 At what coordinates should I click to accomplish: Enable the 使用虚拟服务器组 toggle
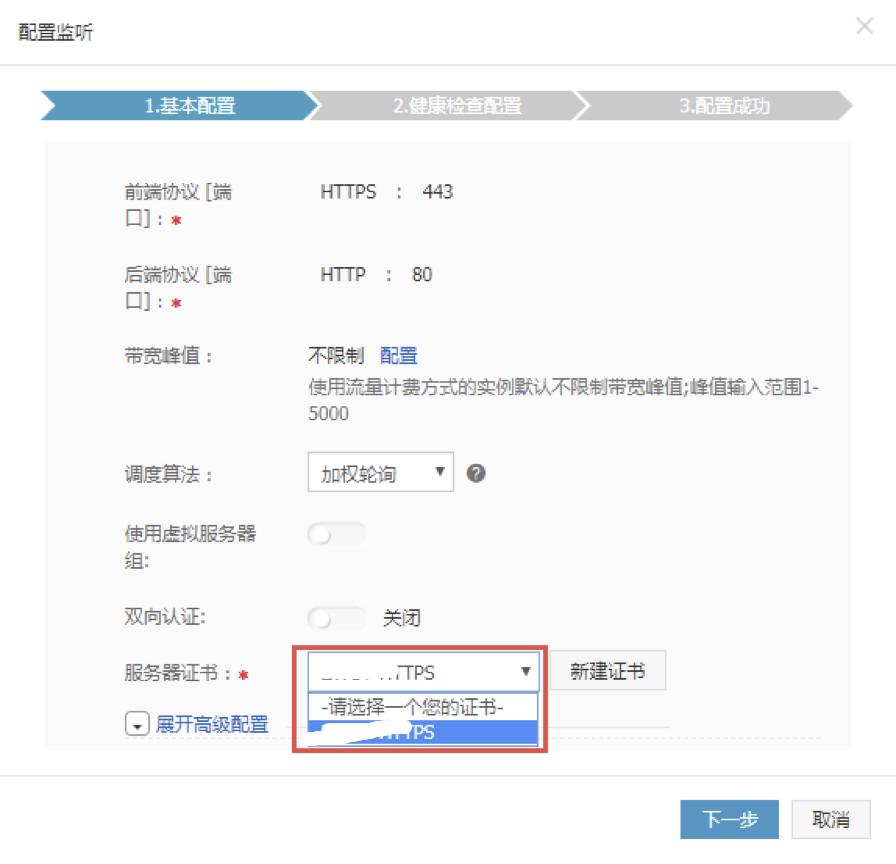[338, 536]
